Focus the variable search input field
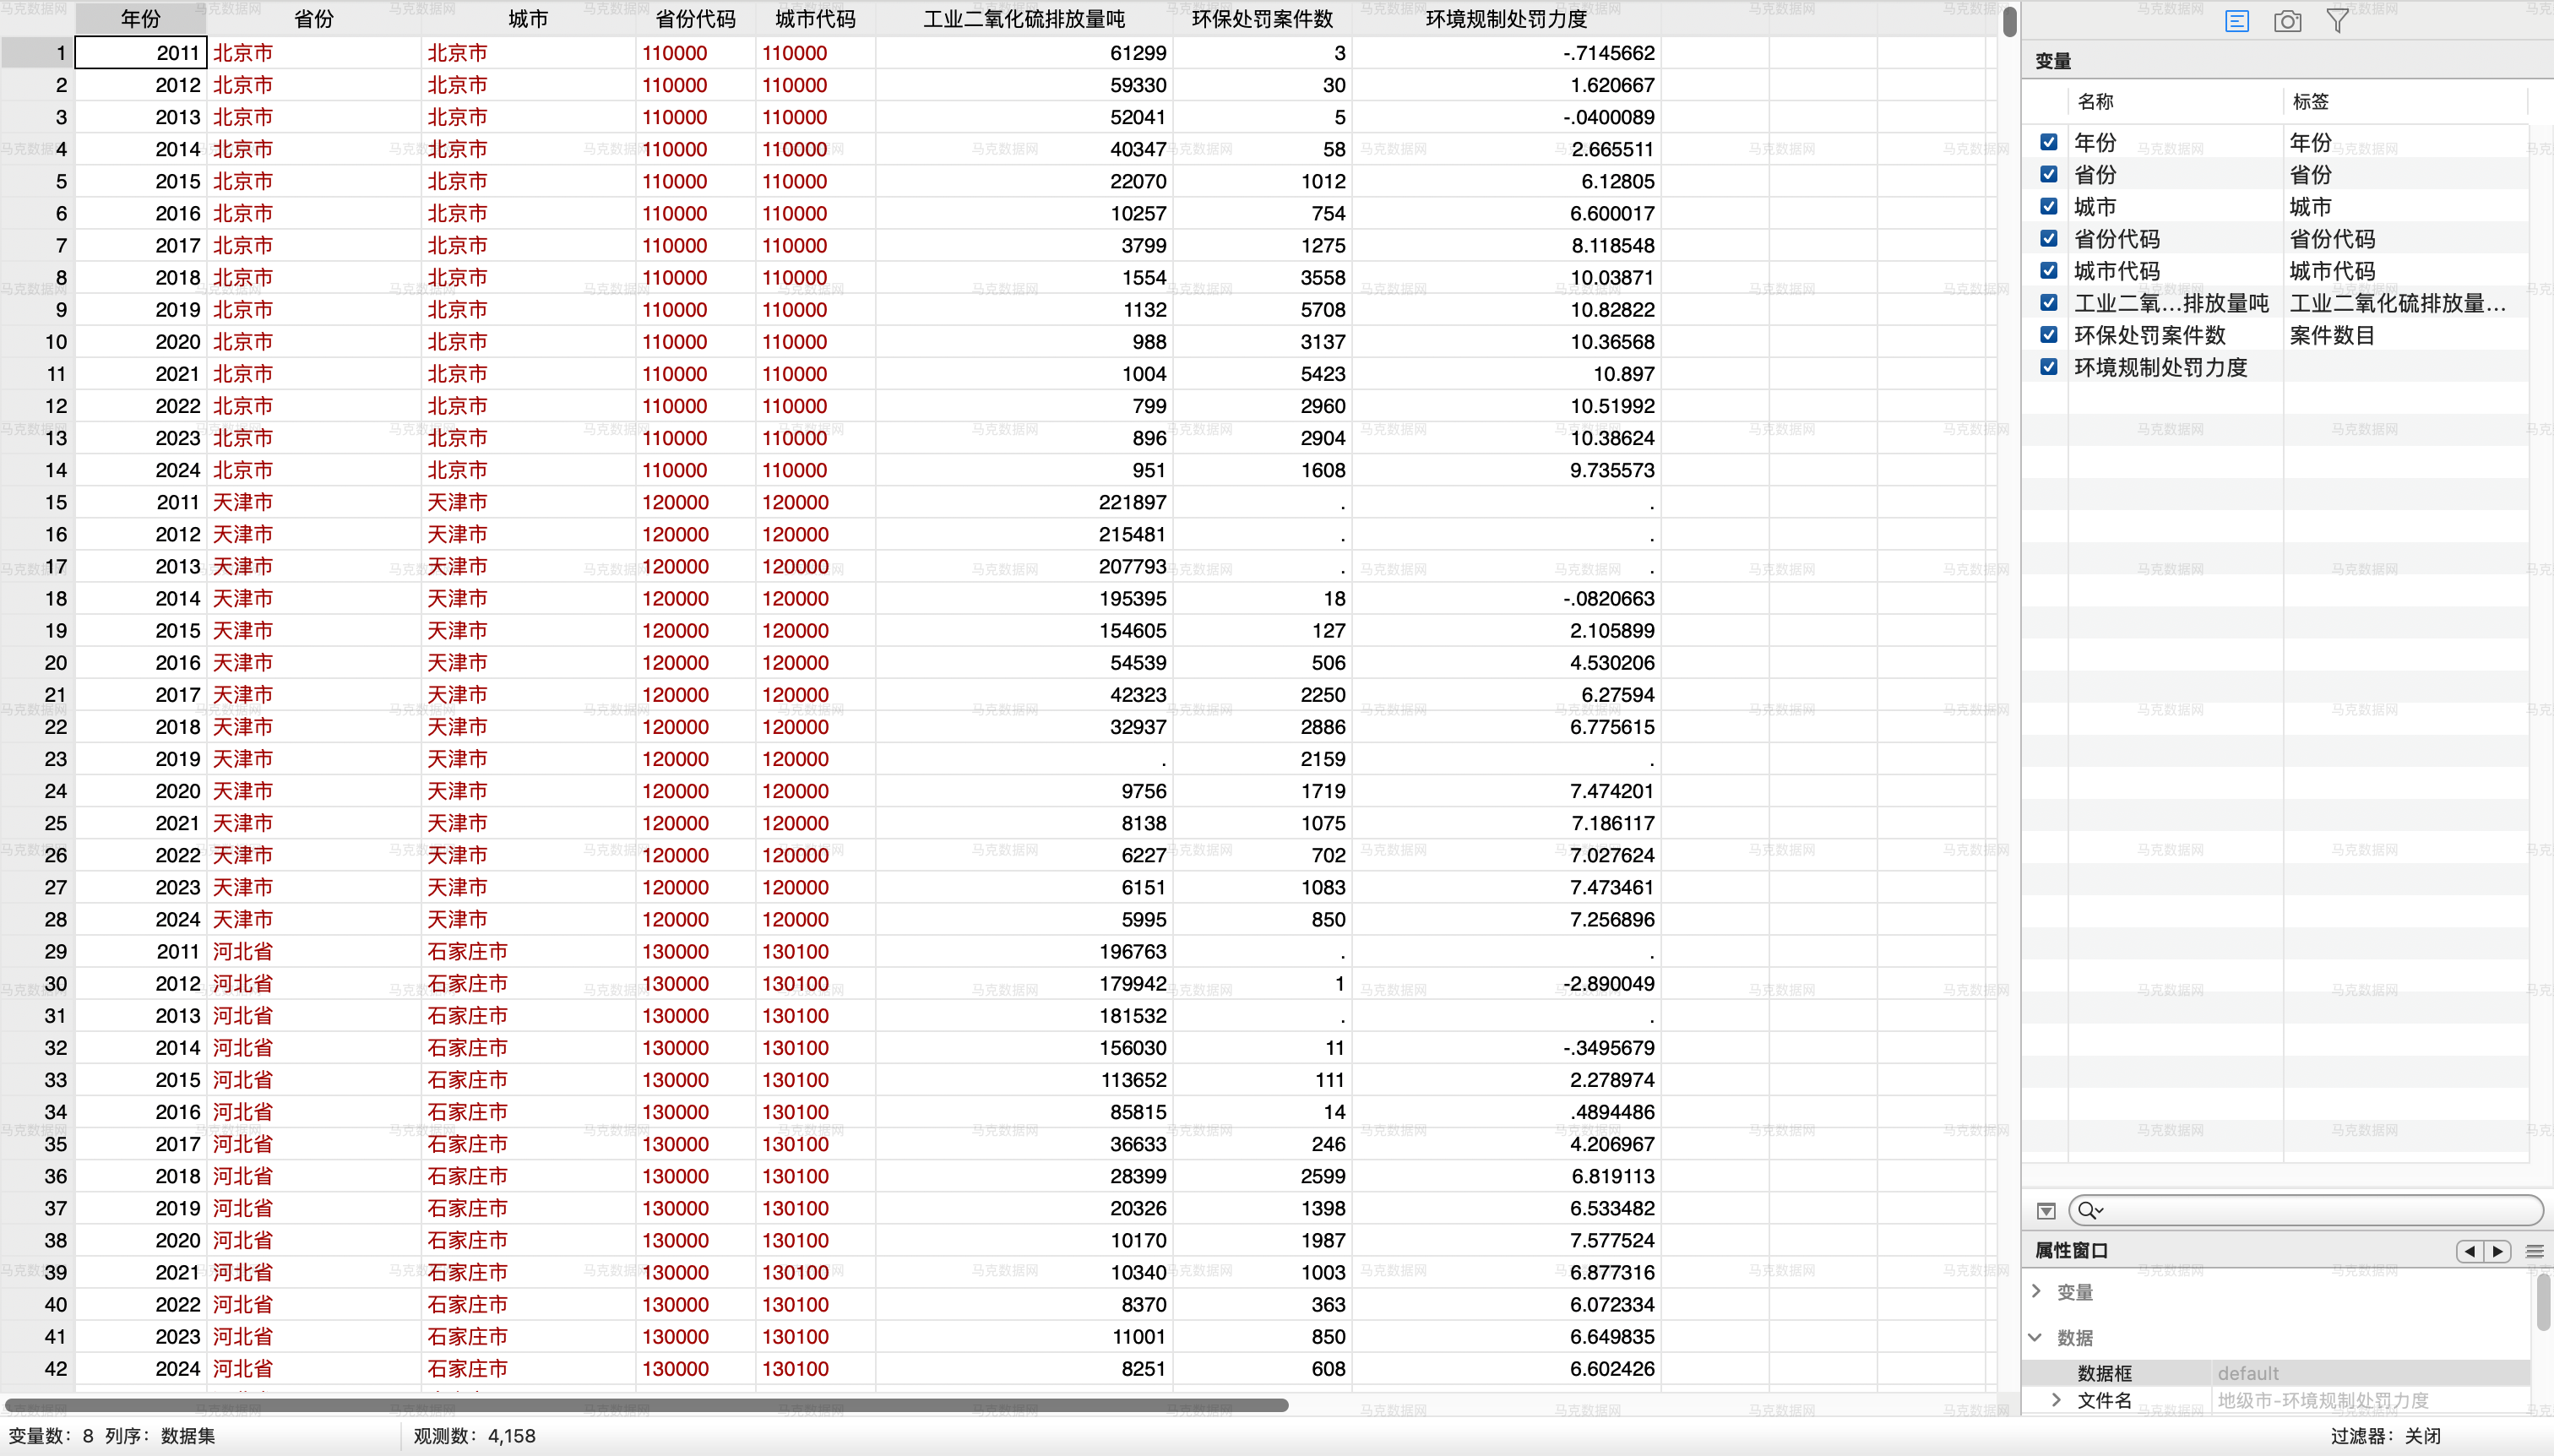The width and height of the screenshot is (2554, 1456). tap(2305, 1211)
